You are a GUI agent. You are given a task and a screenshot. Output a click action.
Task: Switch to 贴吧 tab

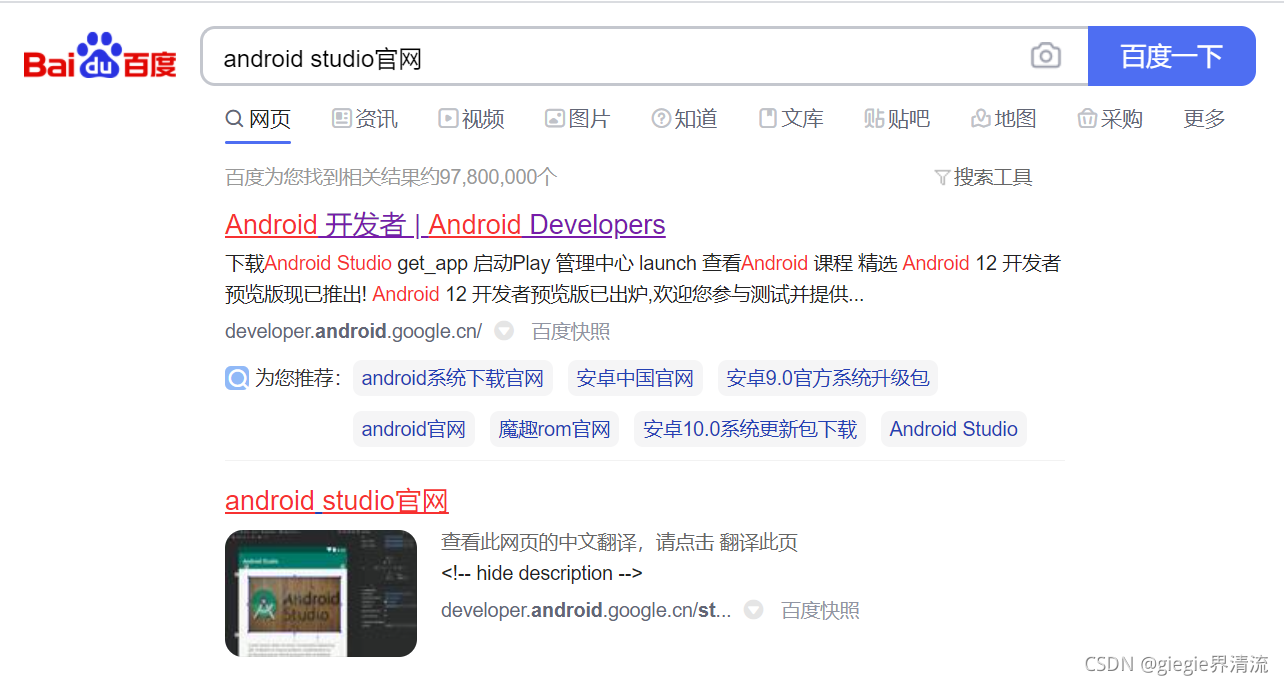(x=898, y=119)
